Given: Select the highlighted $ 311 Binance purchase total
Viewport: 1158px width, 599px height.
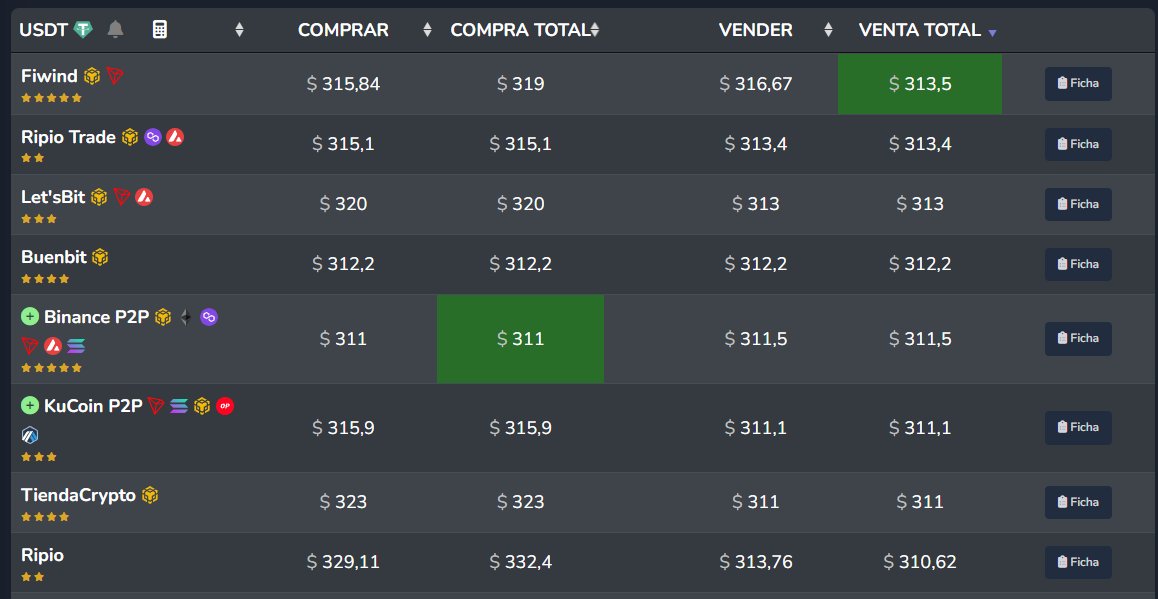Looking at the screenshot, I should coord(520,339).
